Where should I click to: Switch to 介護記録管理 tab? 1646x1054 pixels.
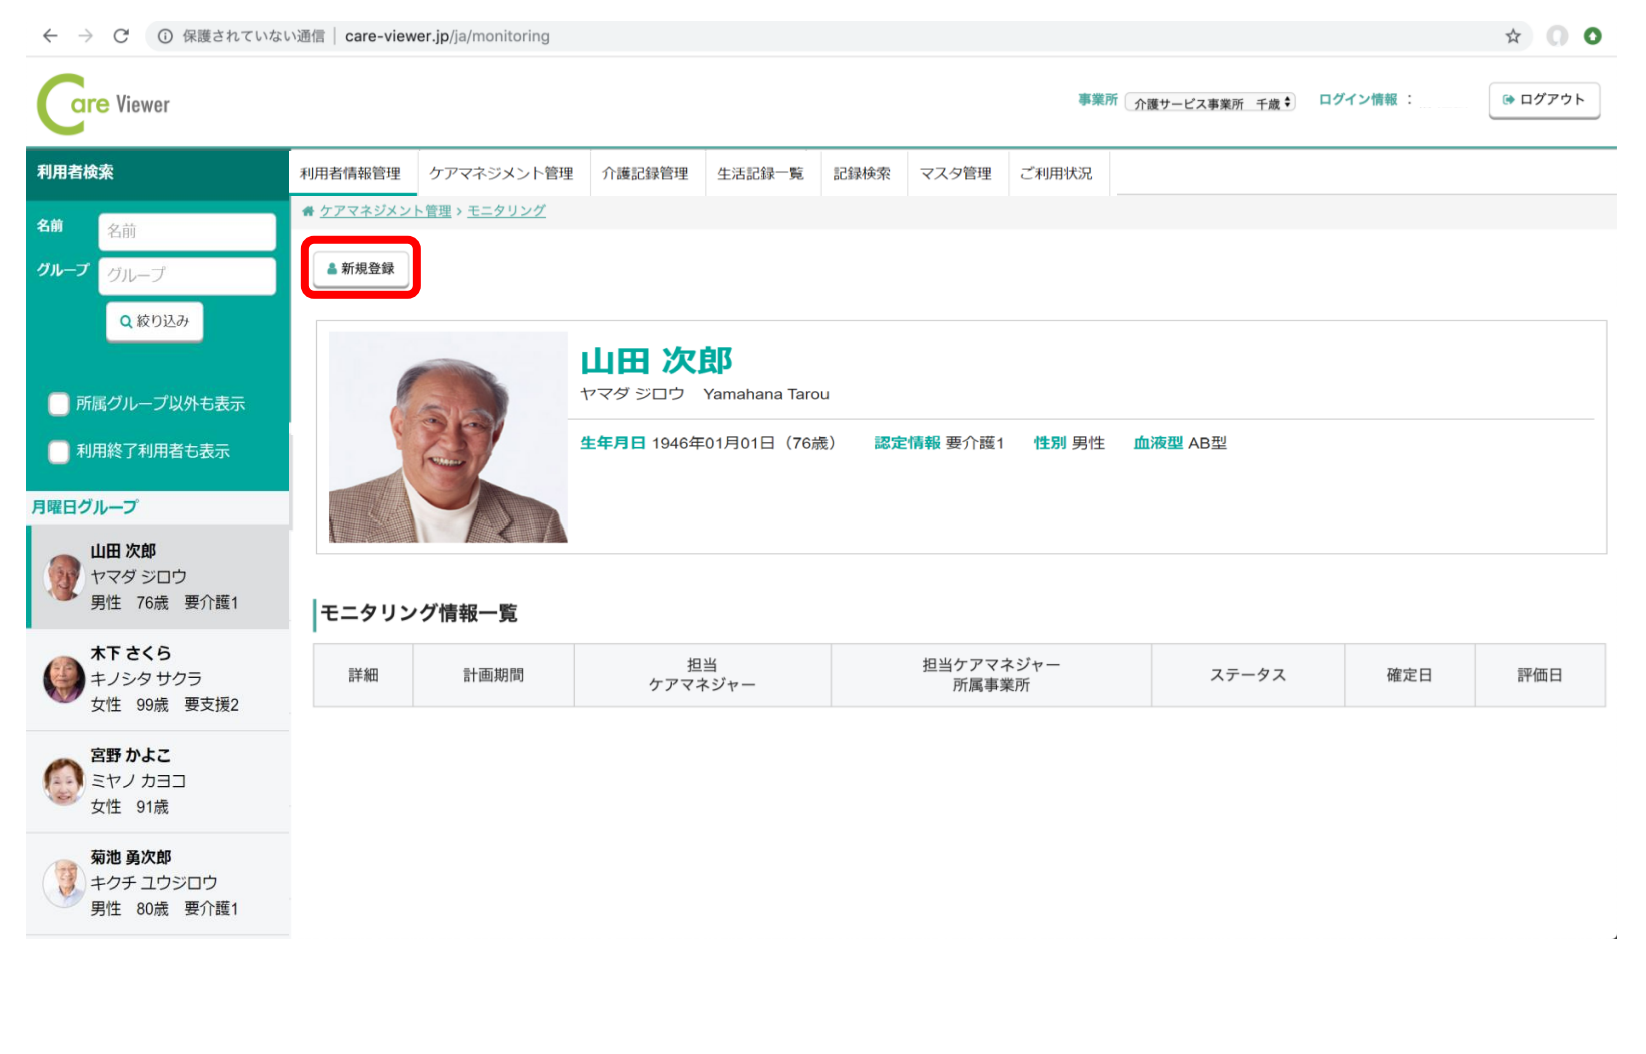pos(645,174)
